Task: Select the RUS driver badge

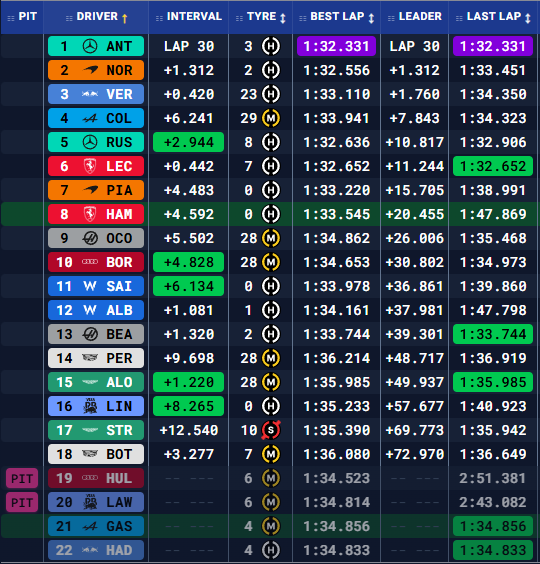Action: pos(96,142)
